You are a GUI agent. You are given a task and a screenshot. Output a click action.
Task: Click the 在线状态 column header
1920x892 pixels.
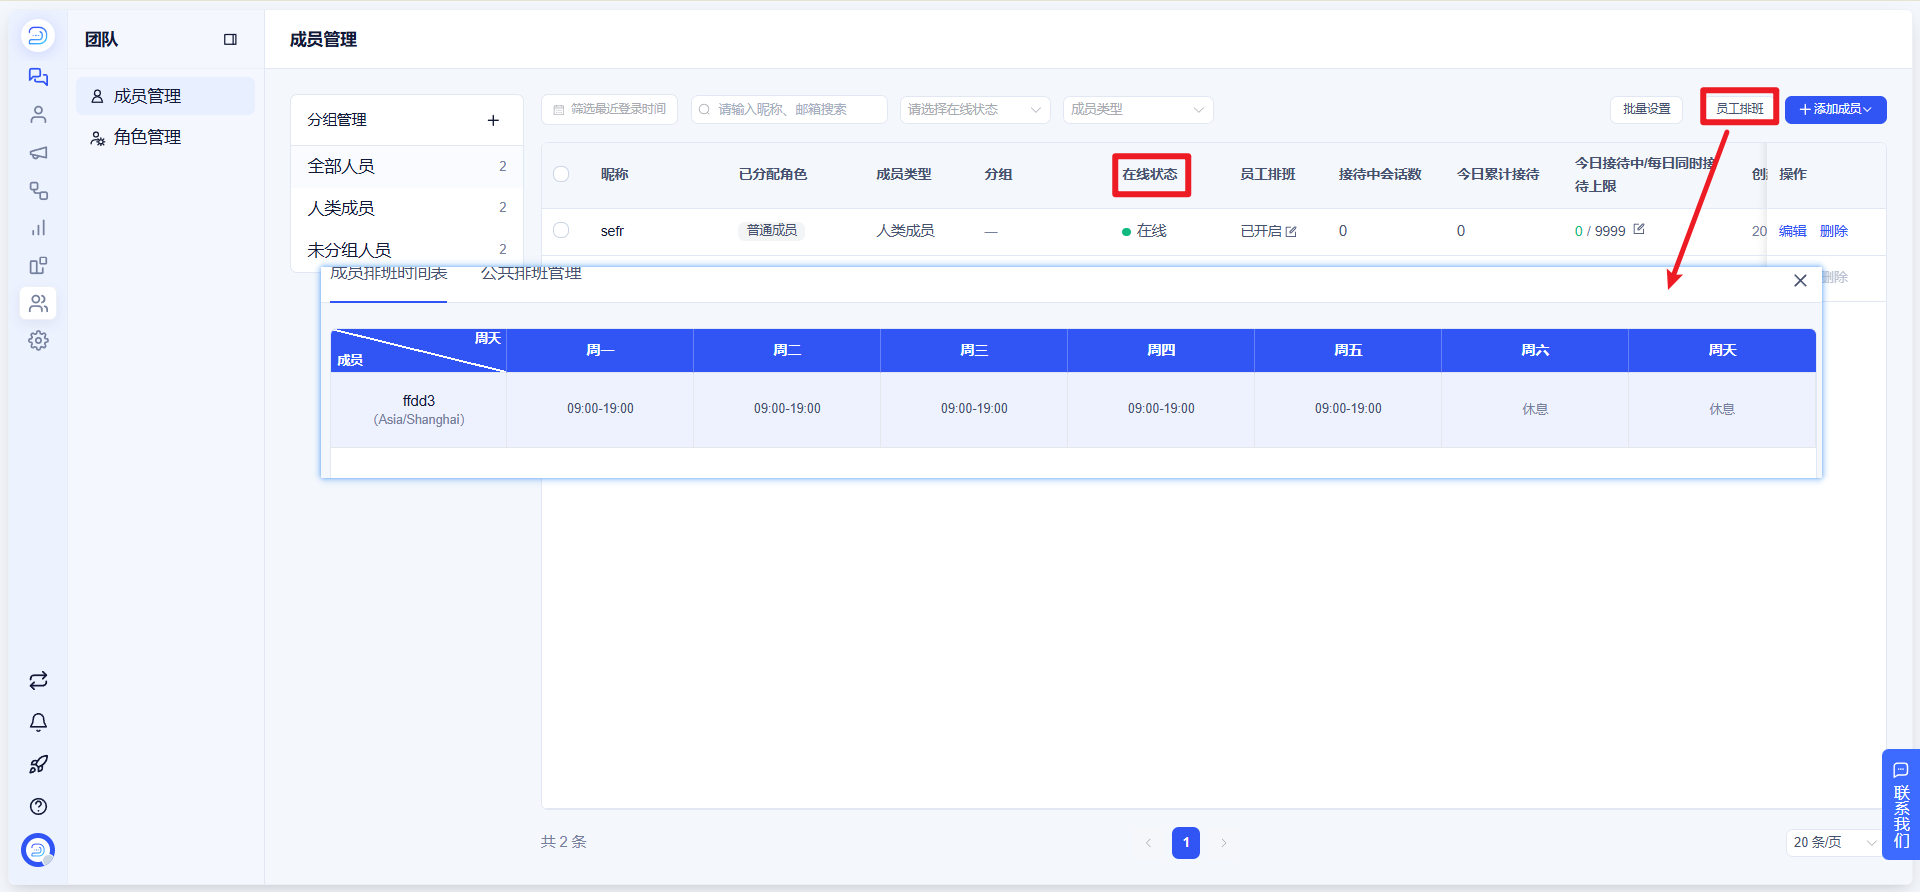coord(1150,174)
